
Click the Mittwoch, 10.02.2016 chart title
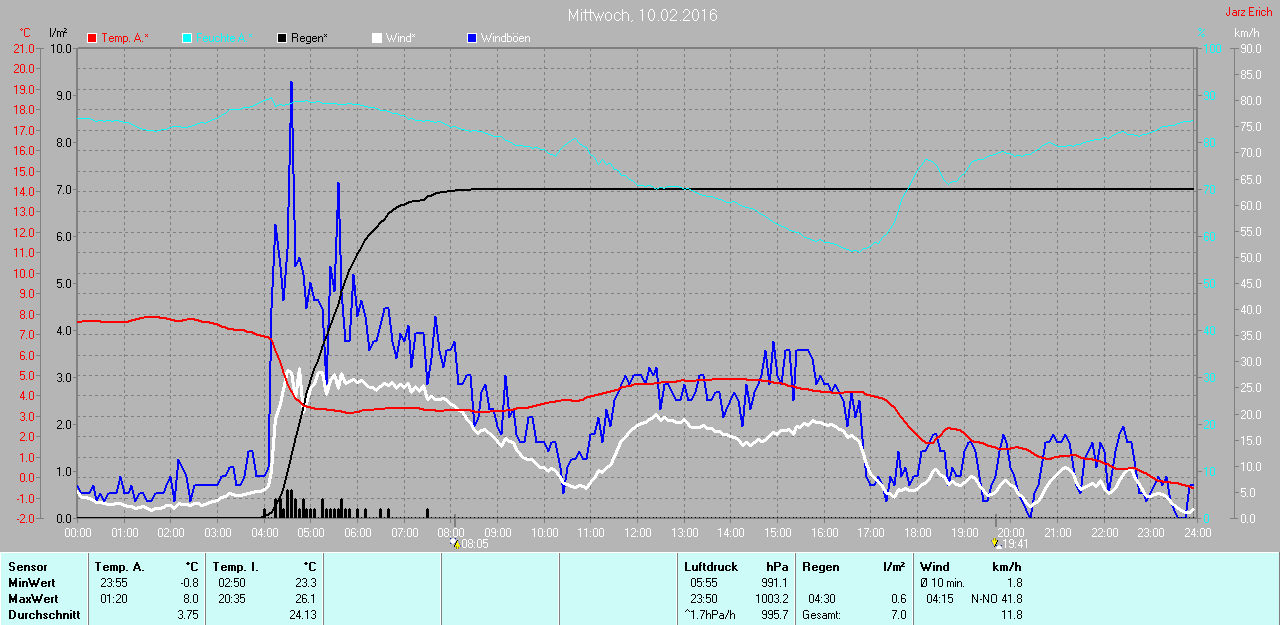(642, 15)
